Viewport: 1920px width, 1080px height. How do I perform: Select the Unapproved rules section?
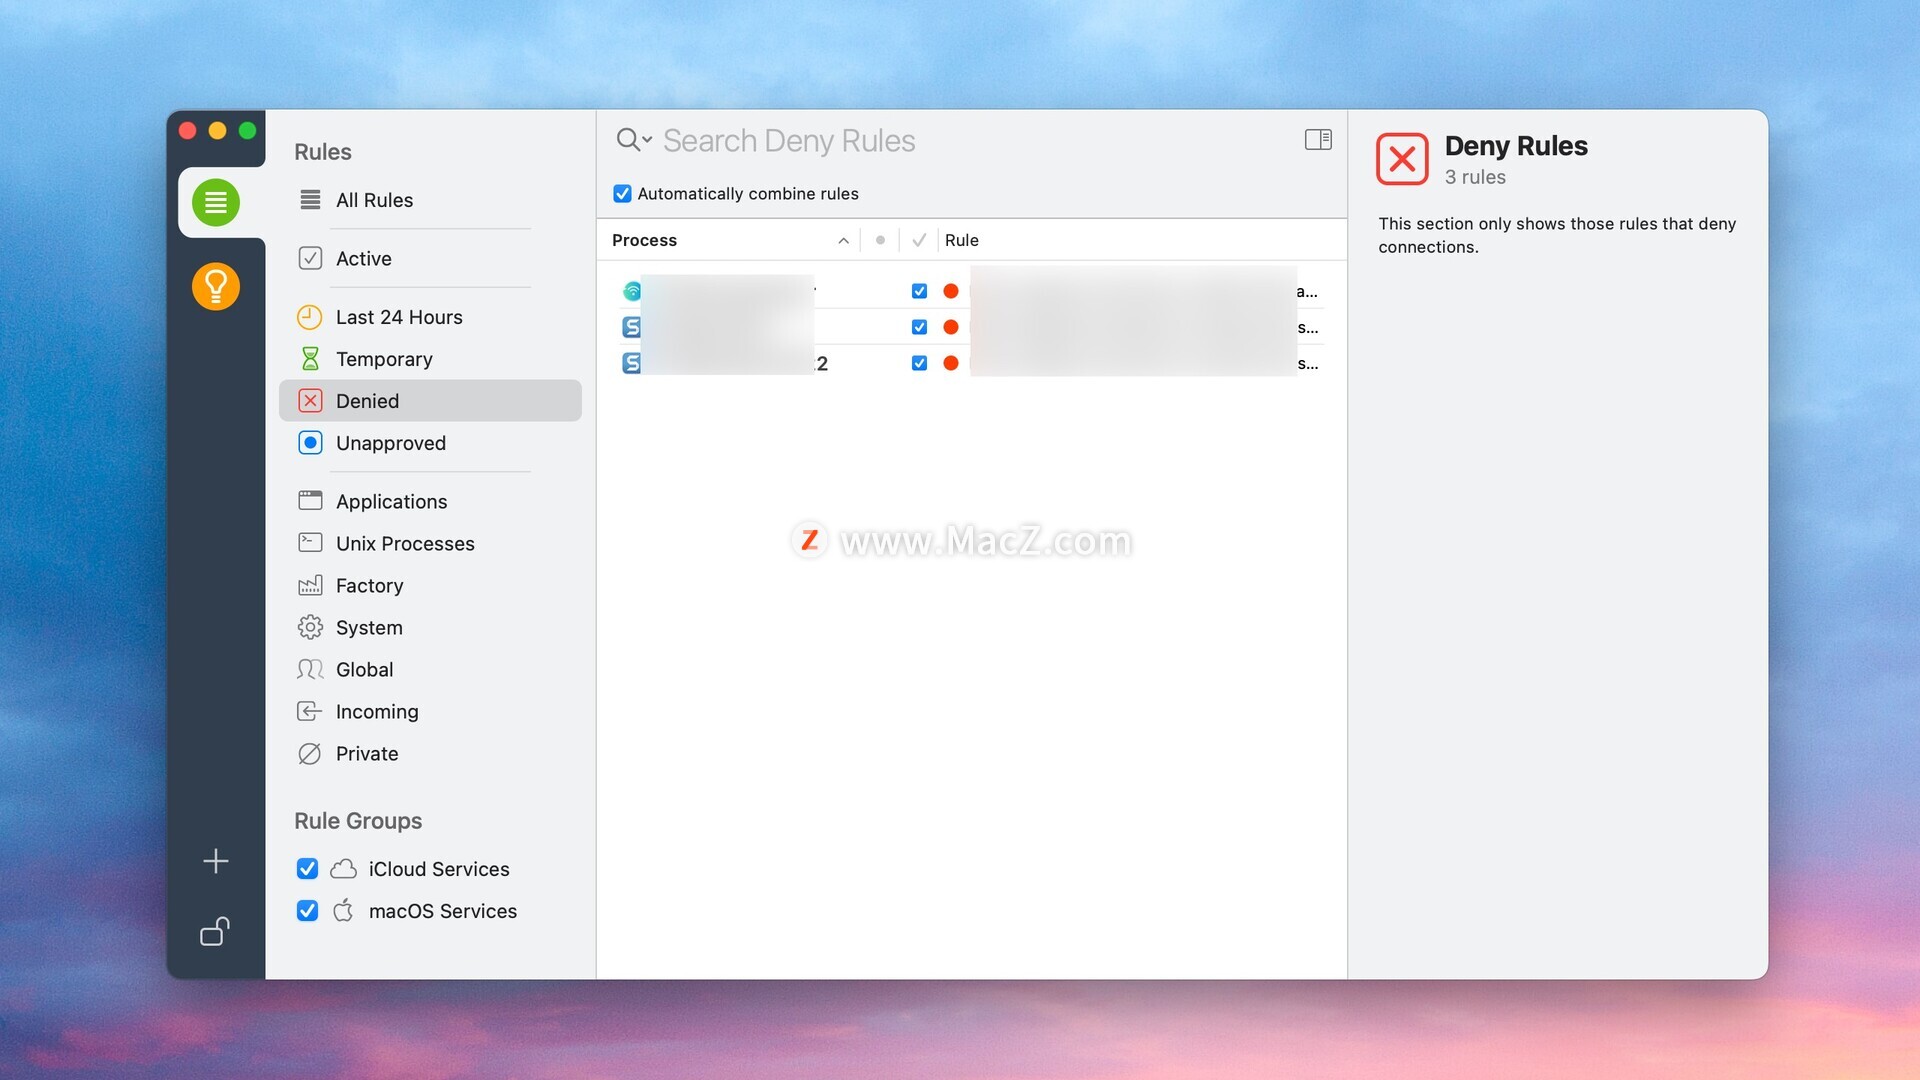coord(390,443)
